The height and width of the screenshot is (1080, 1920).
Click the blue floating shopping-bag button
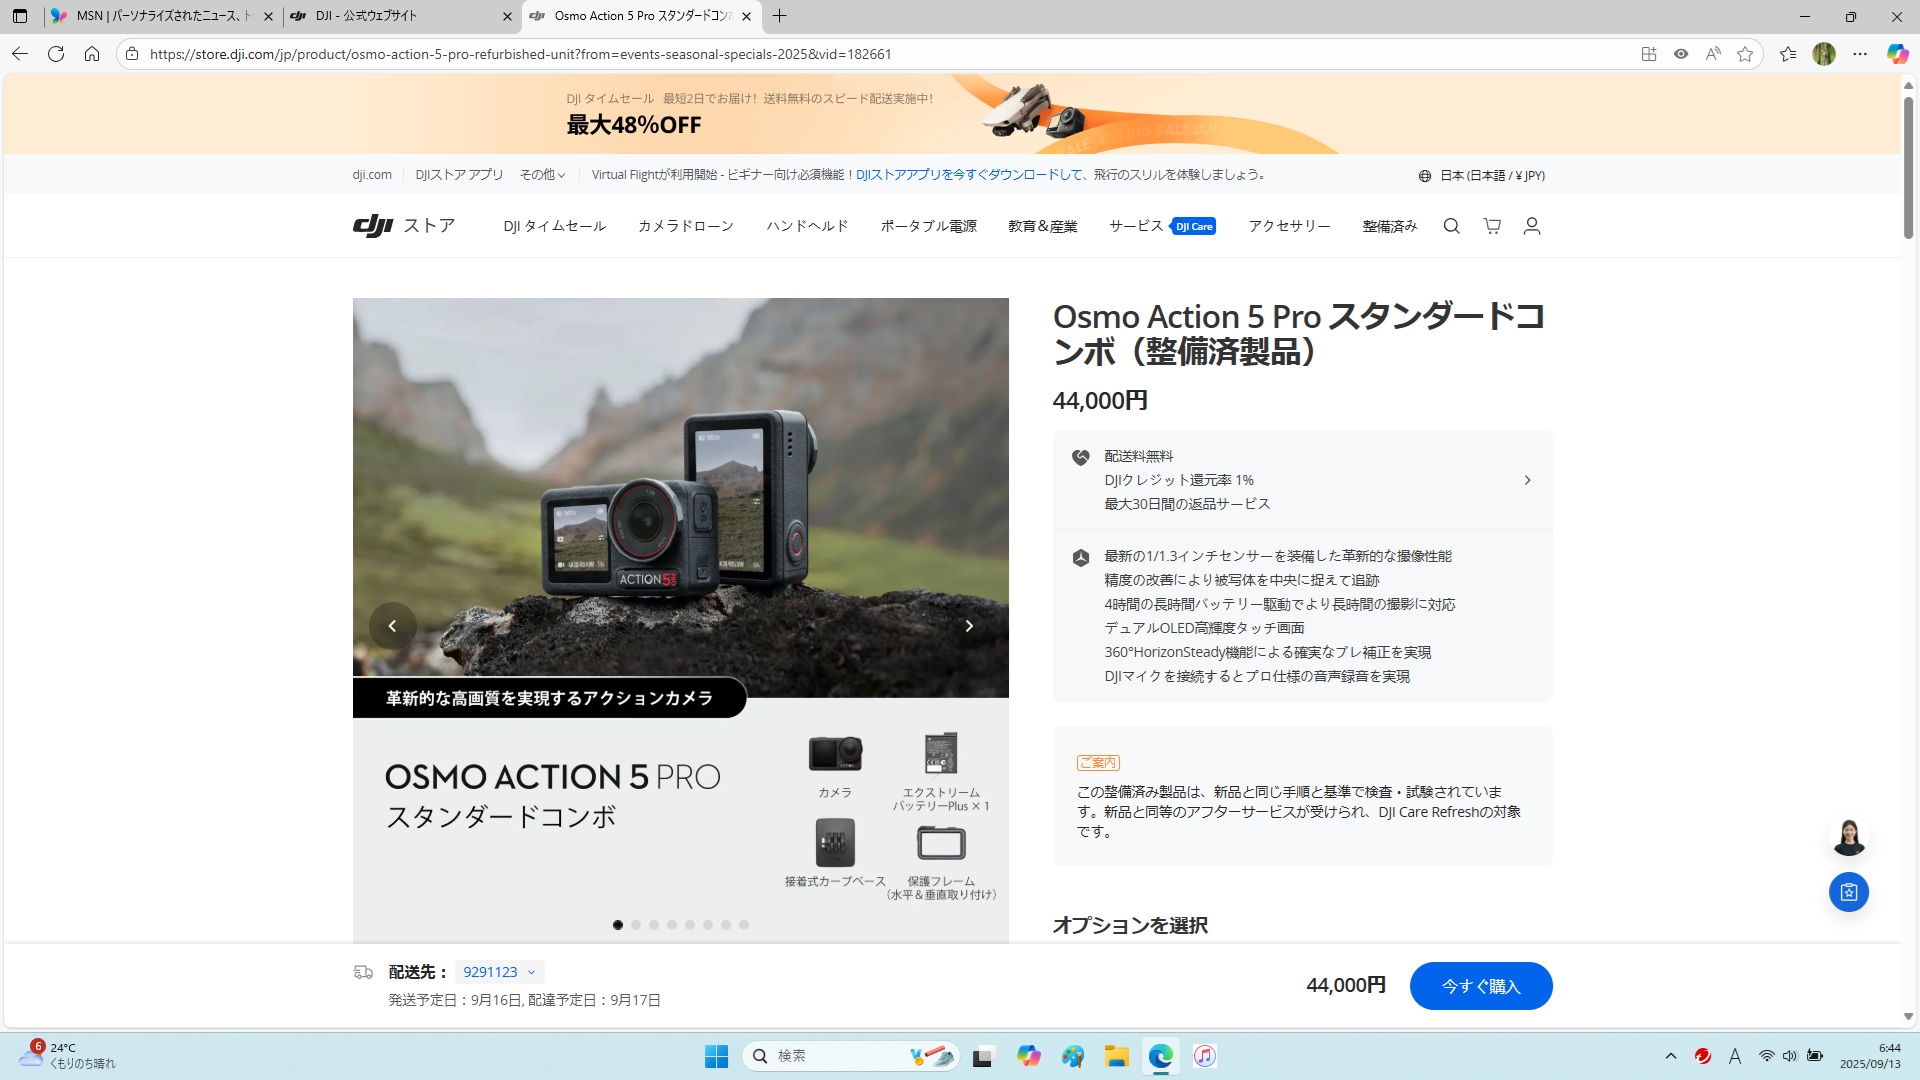pyautogui.click(x=1849, y=892)
